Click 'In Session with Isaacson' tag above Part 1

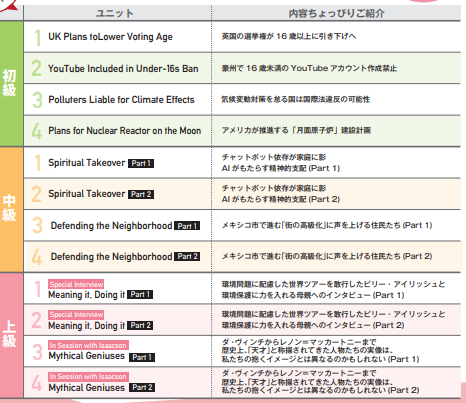(x=88, y=345)
